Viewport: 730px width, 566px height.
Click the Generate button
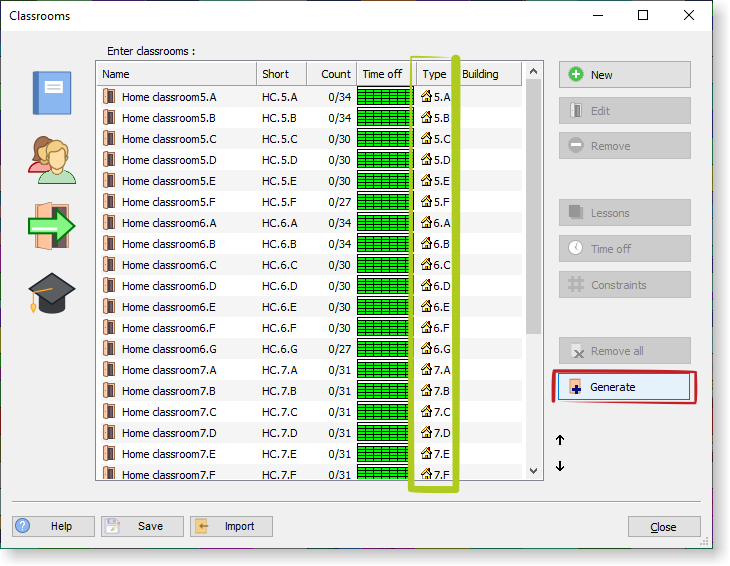pos(624,387)
